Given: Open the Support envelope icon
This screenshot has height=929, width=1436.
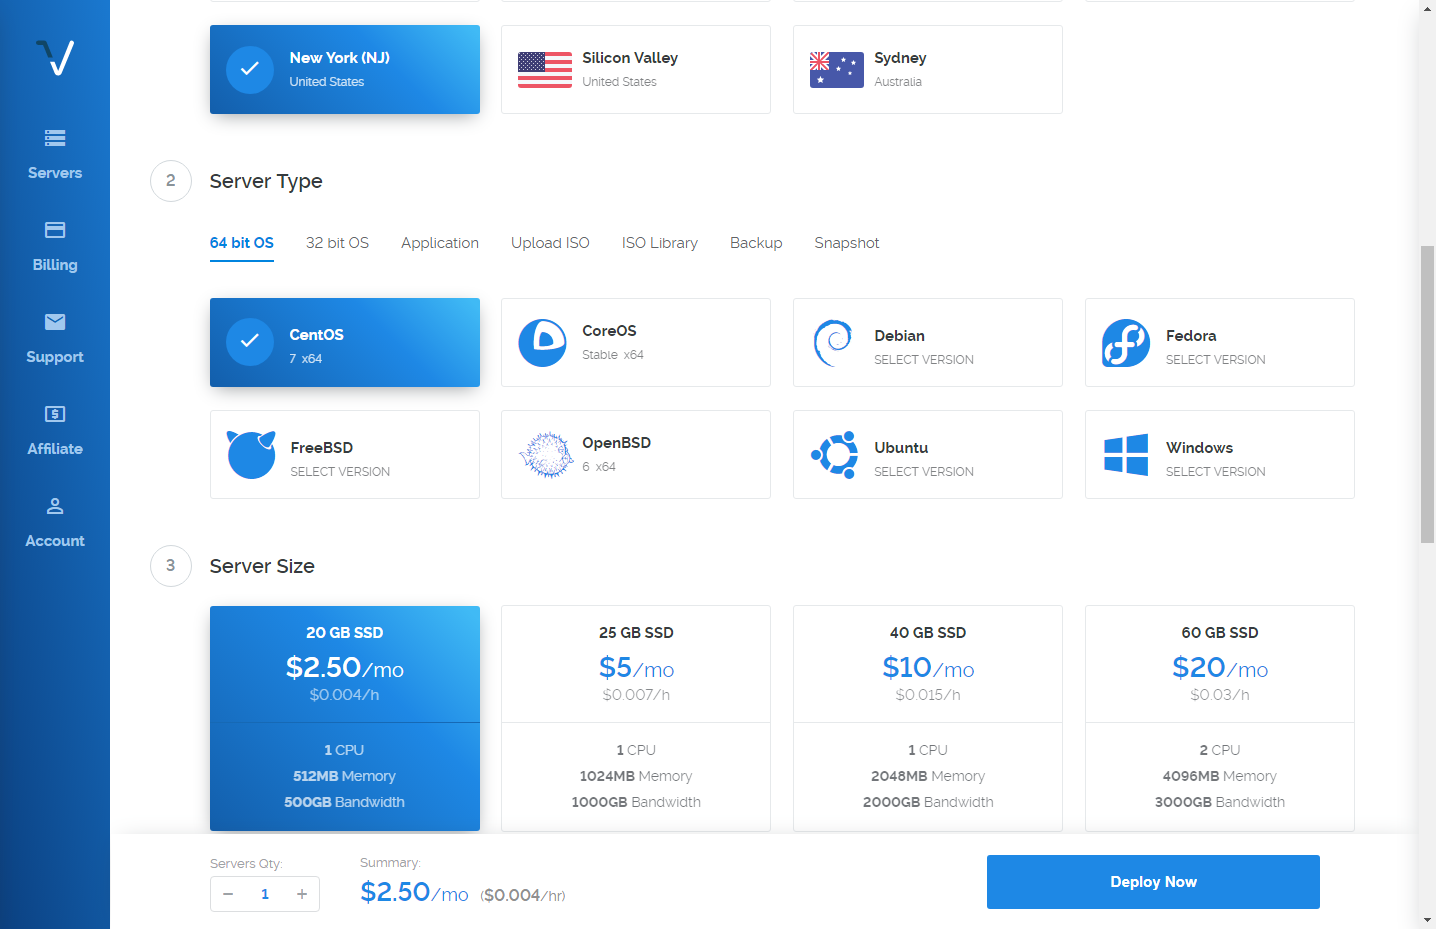Looking at the screenshot, I should click(55, 322).
